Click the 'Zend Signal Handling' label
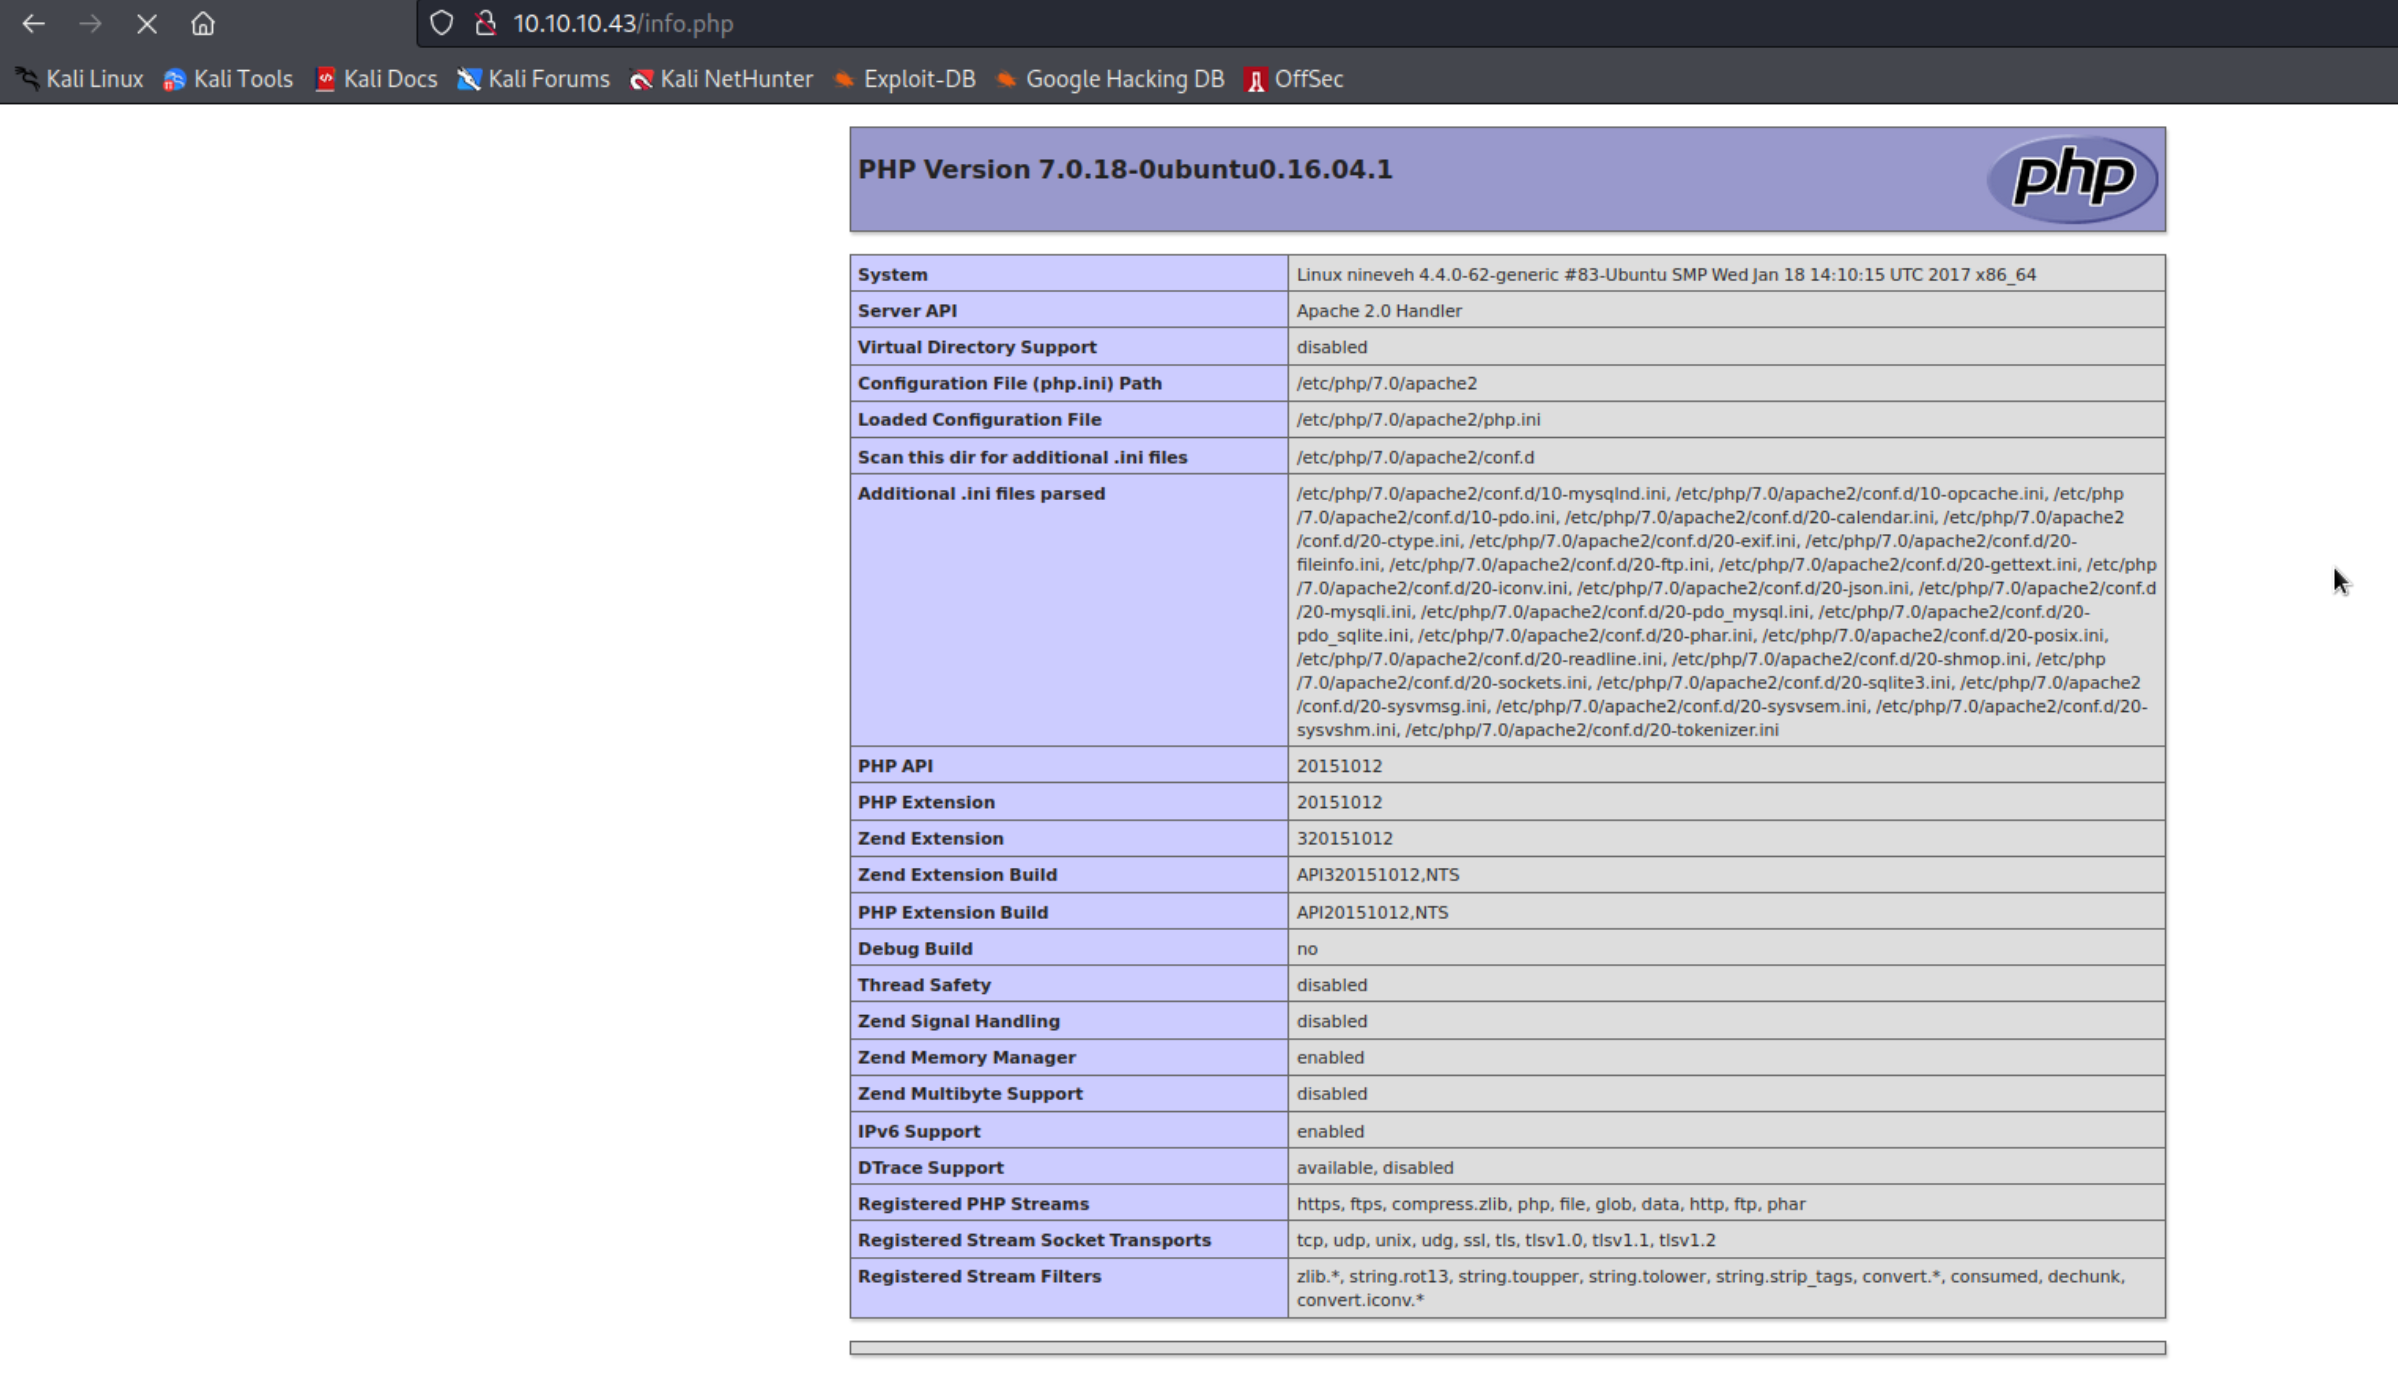Screen dimensions: 2398x1392 [x=958, y=1021]
